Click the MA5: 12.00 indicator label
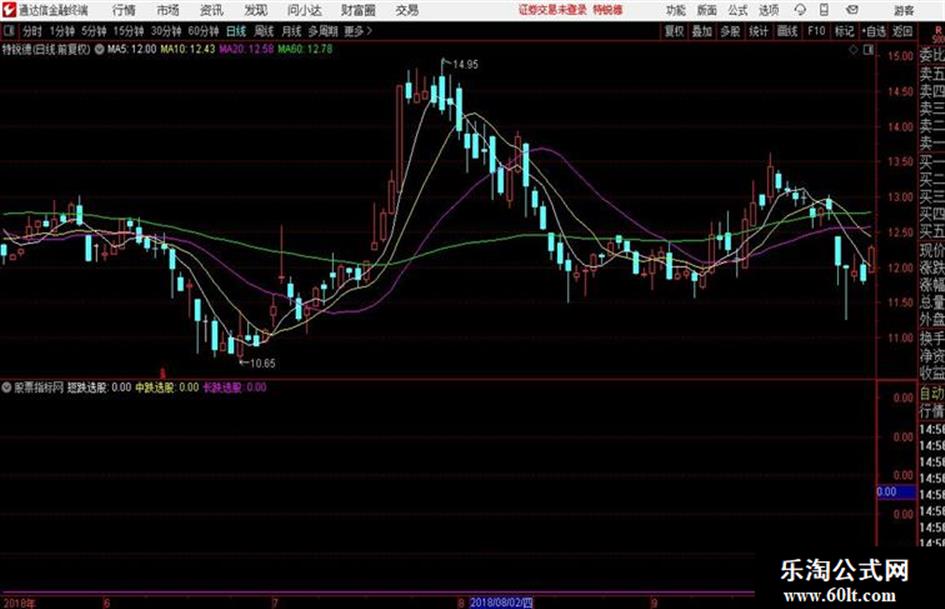This screenshot has height=609, width=945. (131, 49)
